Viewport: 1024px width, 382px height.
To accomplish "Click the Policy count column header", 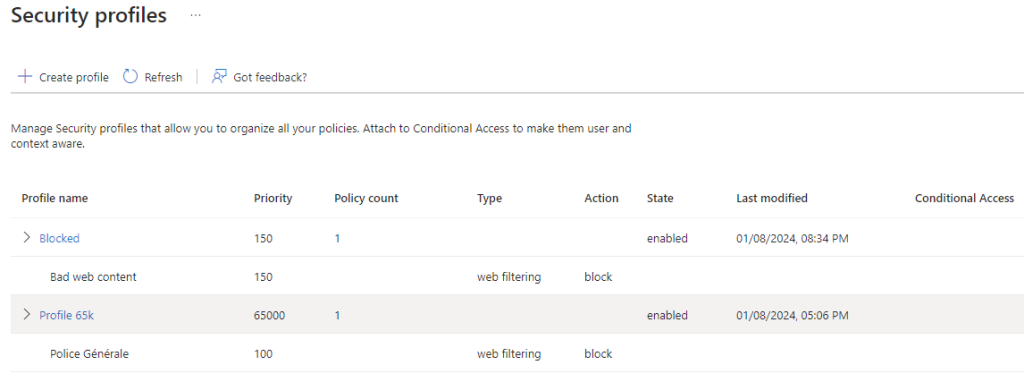I will point(366,198).
